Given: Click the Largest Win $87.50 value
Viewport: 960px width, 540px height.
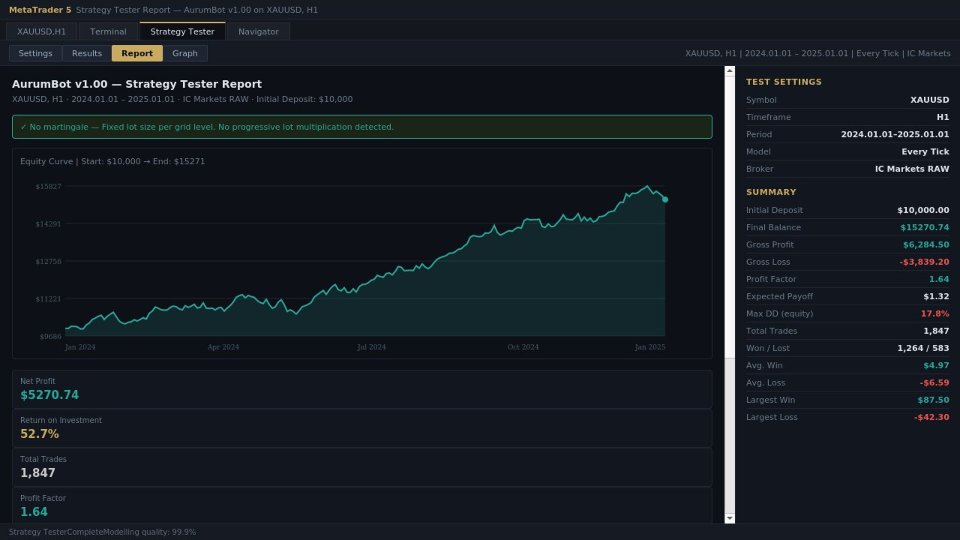Looking at the screenshot, I should pyautogui.click(x=934, y=400).
